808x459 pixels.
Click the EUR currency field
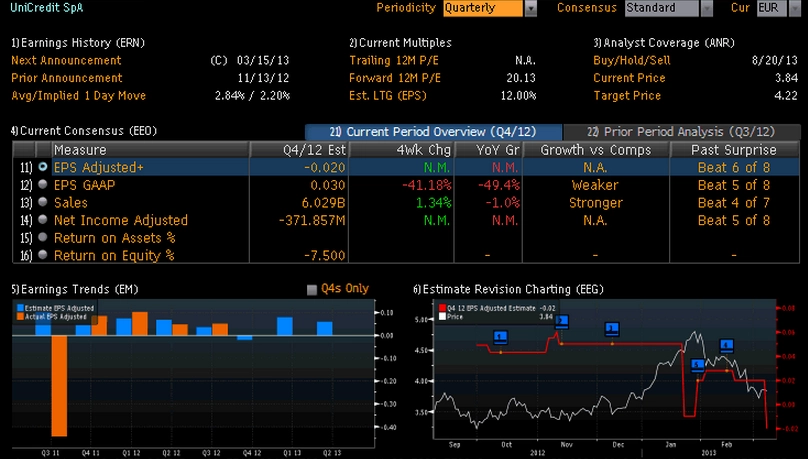[771, 8]
